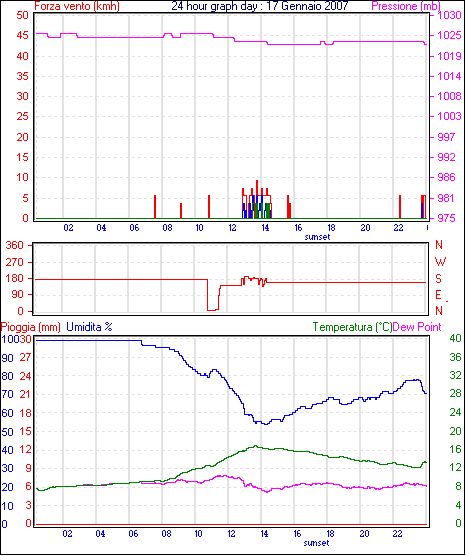Click the 'sunset' marker under the wind chart
The height and width of the screenshot is (556, 466).
317,237
